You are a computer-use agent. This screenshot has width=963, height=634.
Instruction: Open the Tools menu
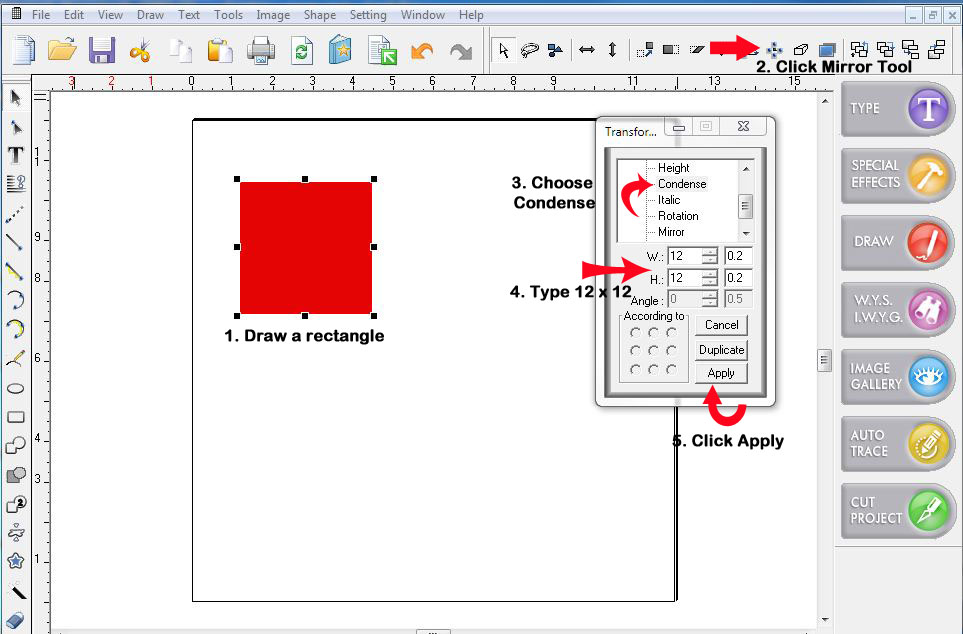(228, 15)
